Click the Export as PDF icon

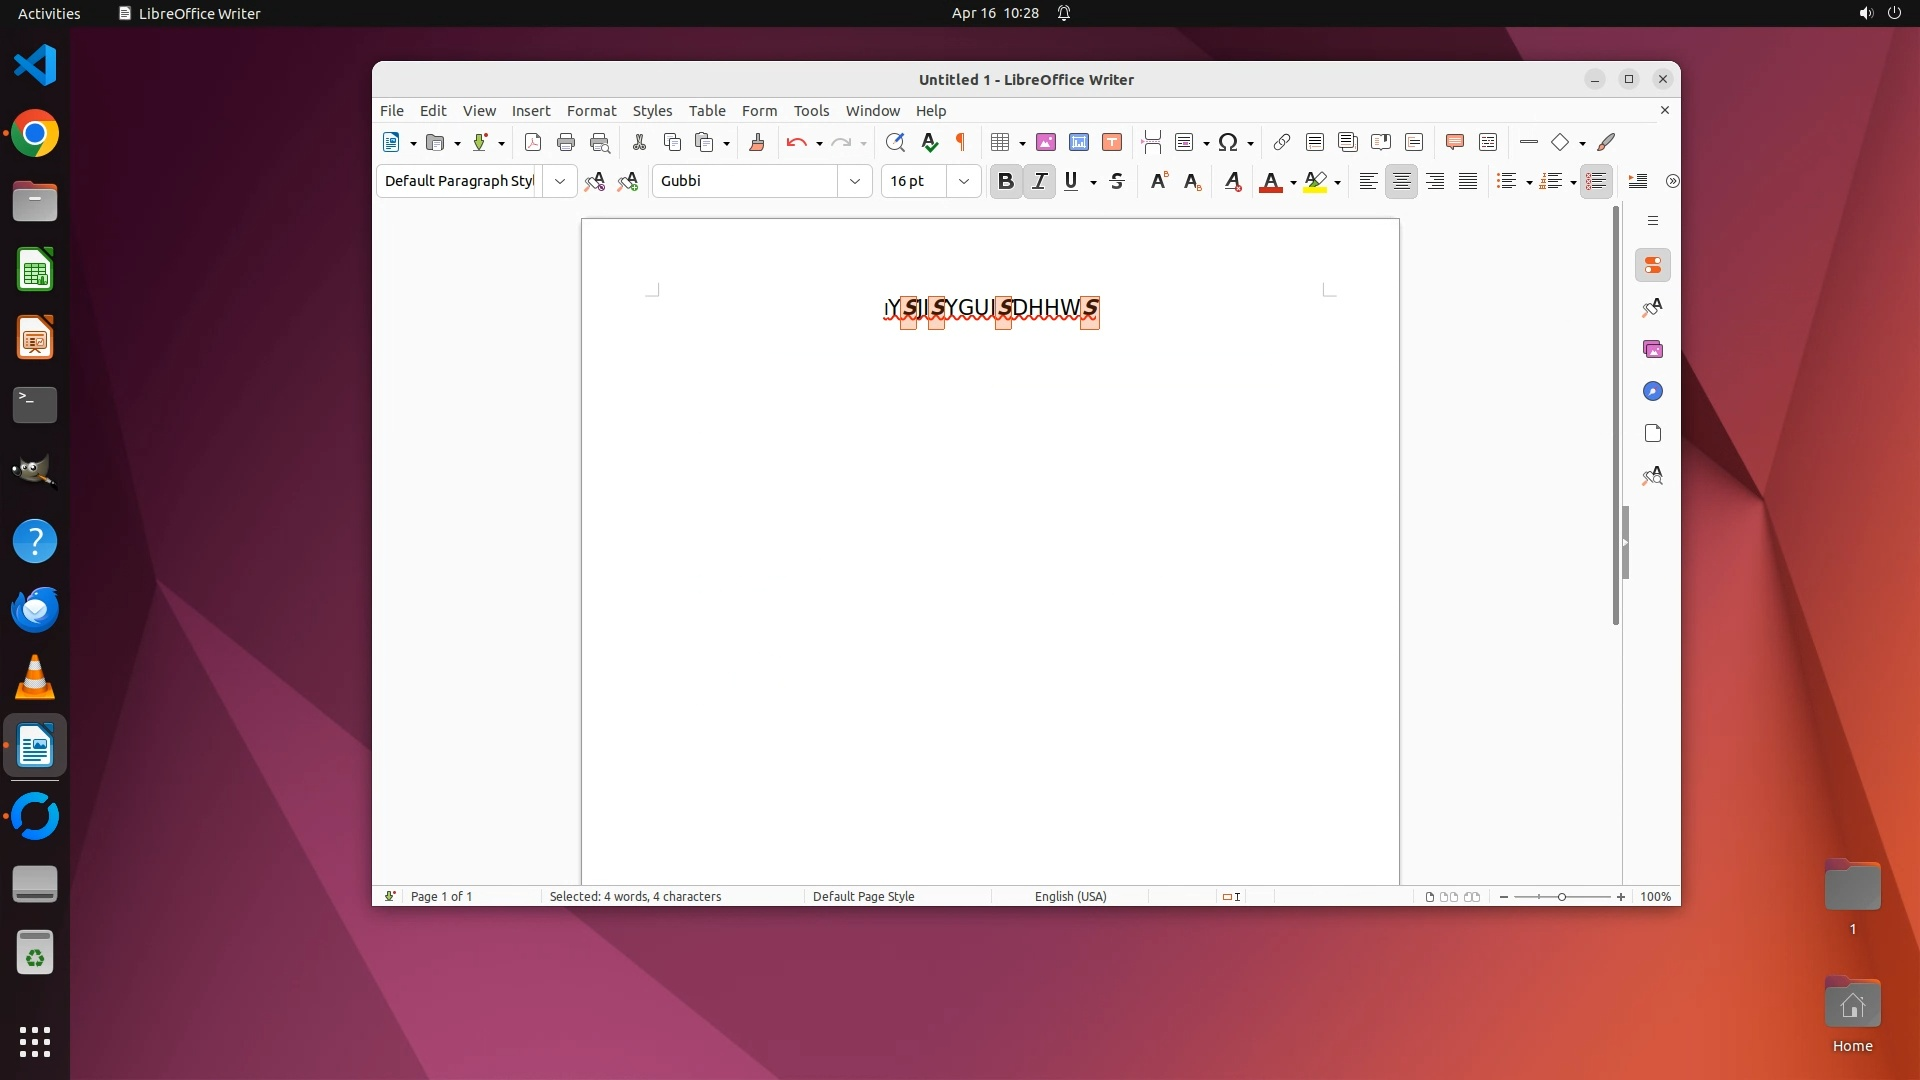click(533, 142)
